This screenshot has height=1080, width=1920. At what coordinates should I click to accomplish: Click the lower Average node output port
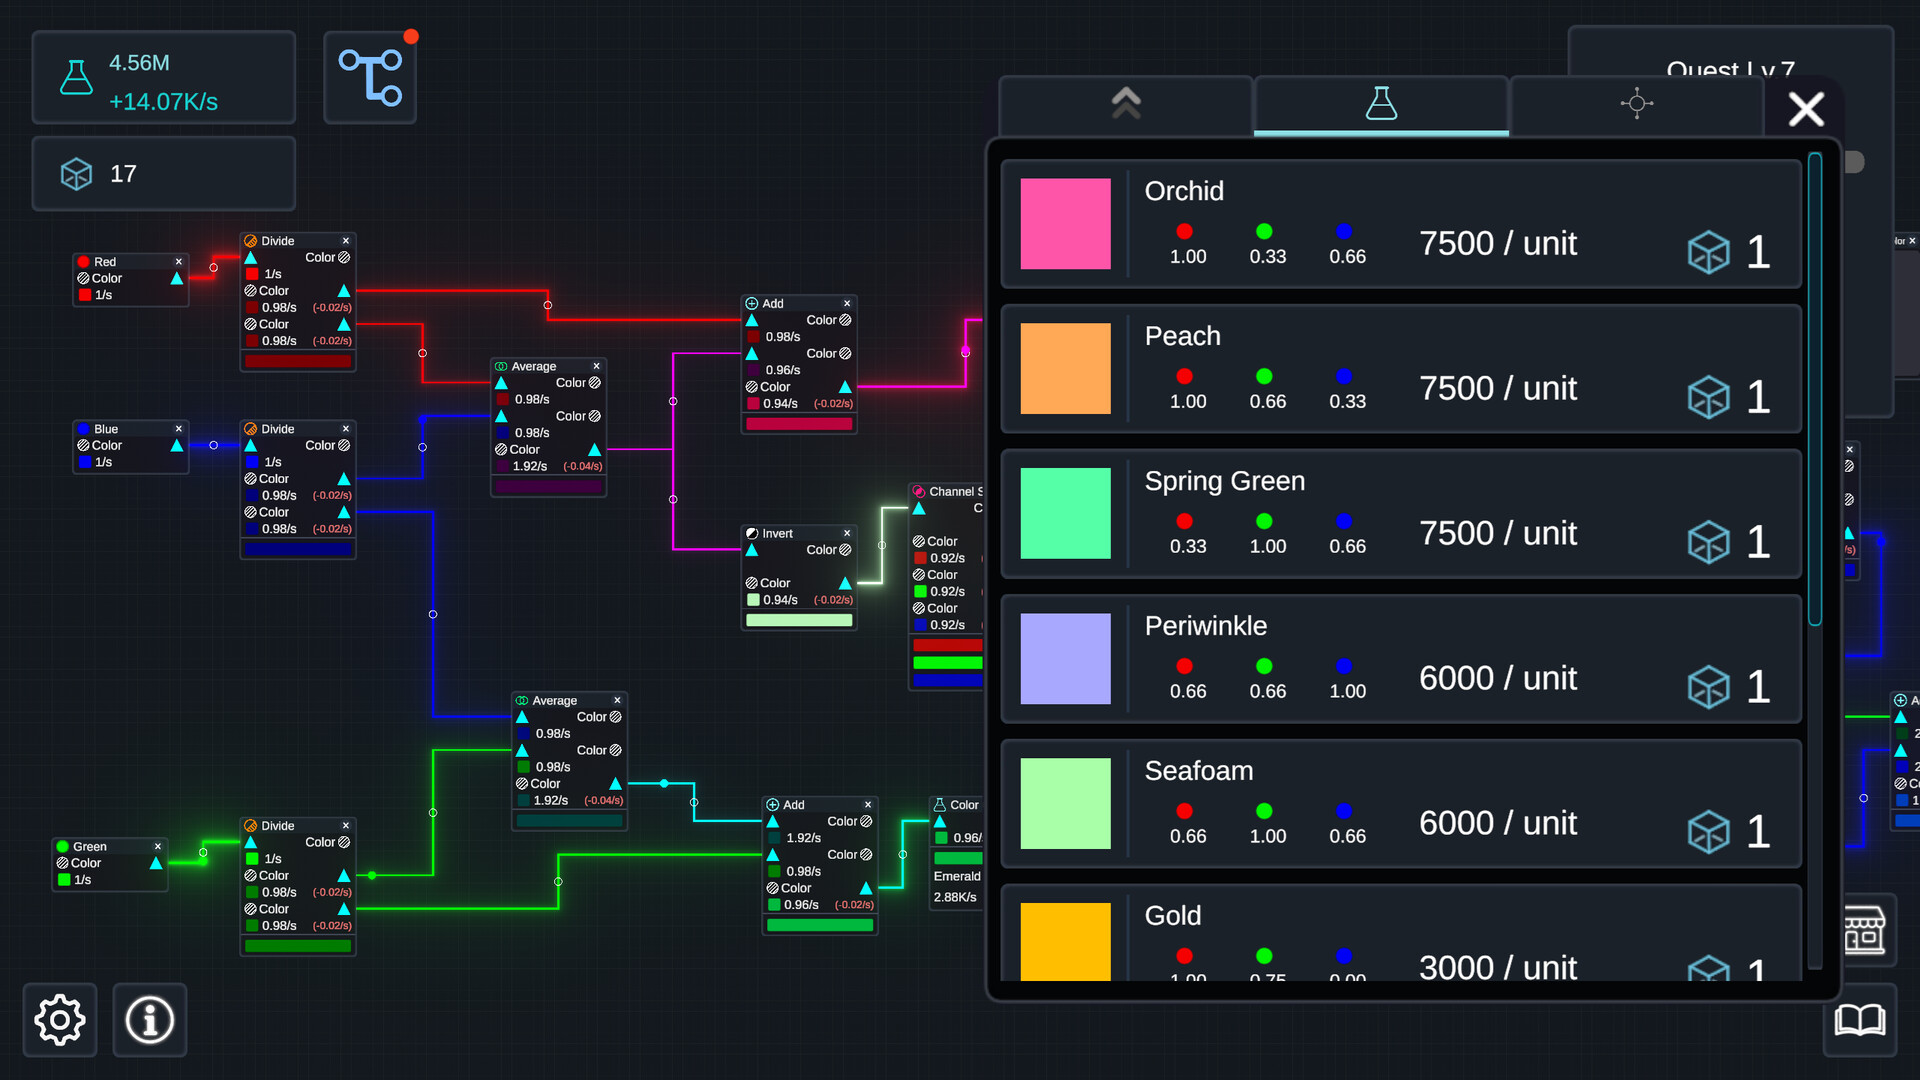616,784
